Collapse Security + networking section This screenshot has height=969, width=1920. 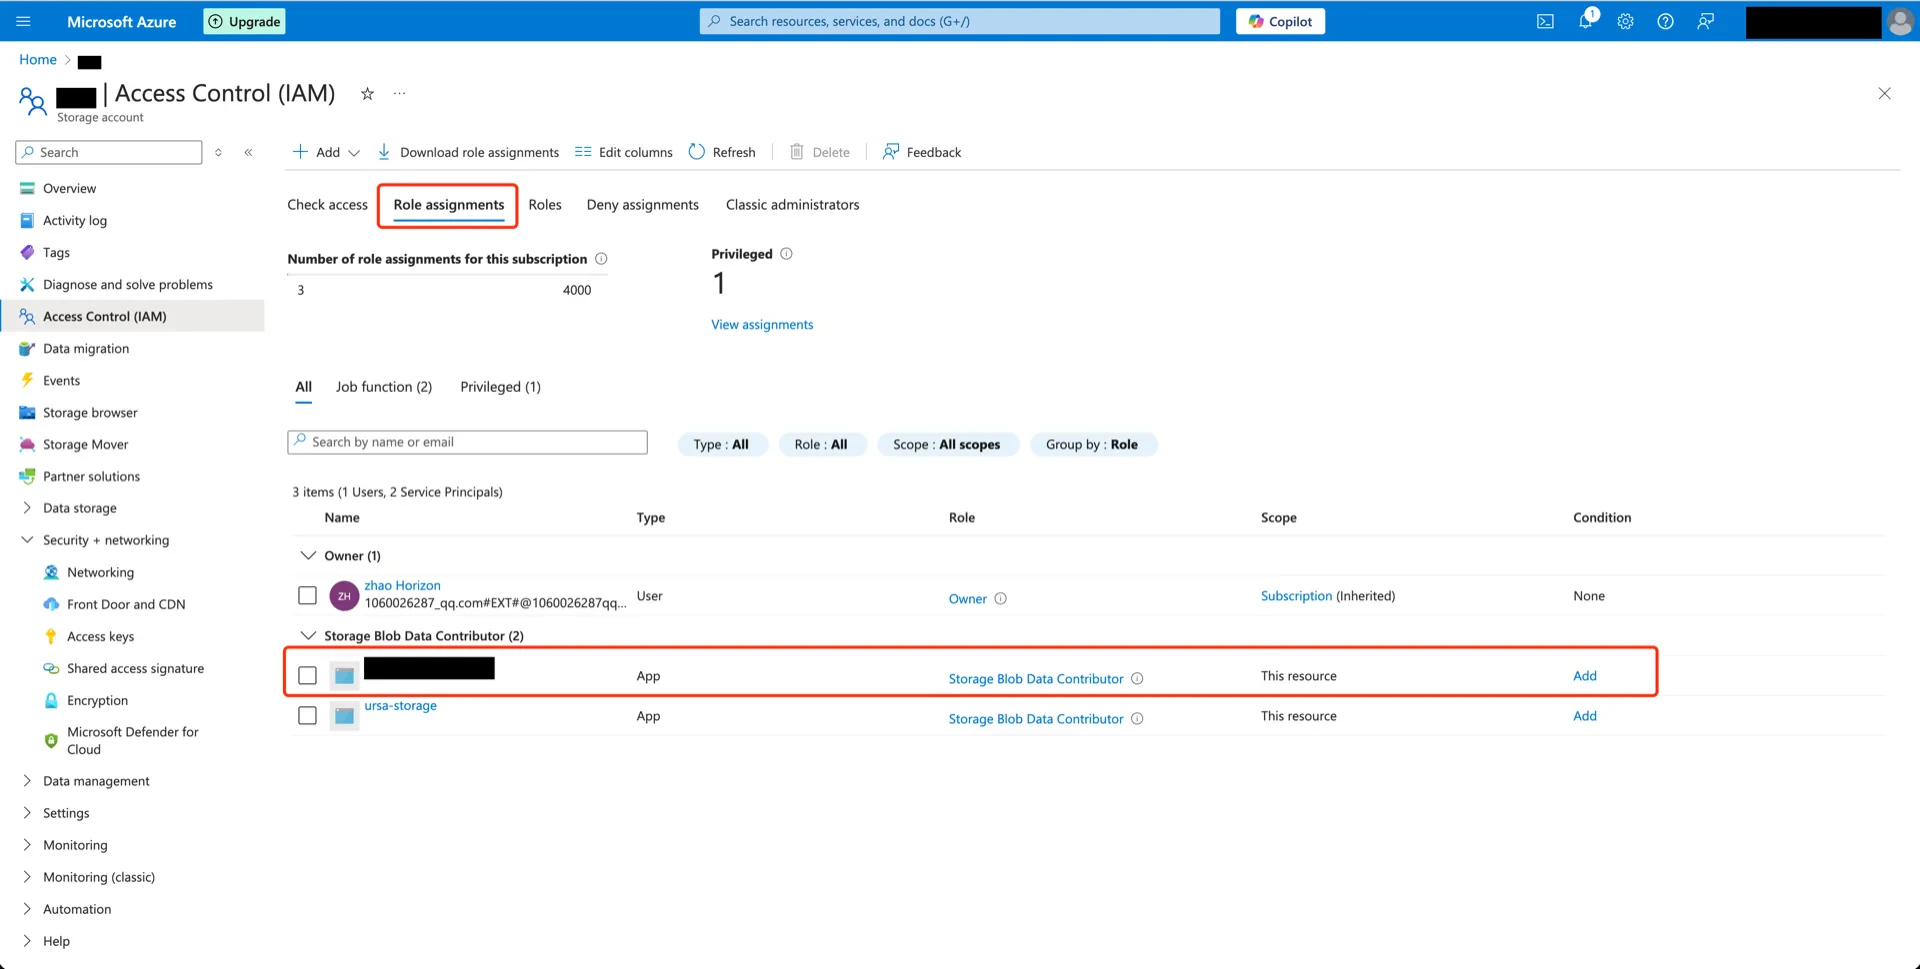27,540
